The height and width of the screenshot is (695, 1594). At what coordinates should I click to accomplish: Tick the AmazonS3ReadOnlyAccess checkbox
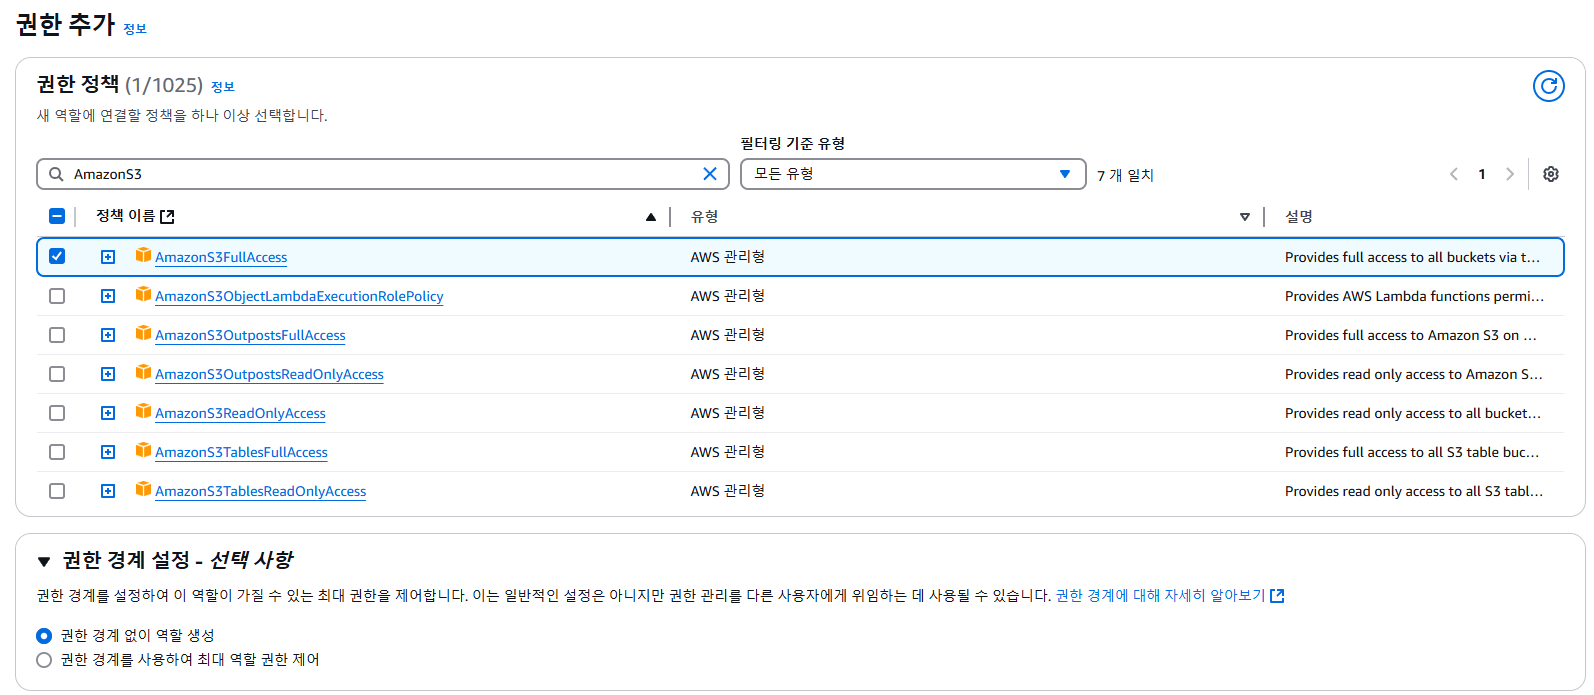click(x=57, y=413)
